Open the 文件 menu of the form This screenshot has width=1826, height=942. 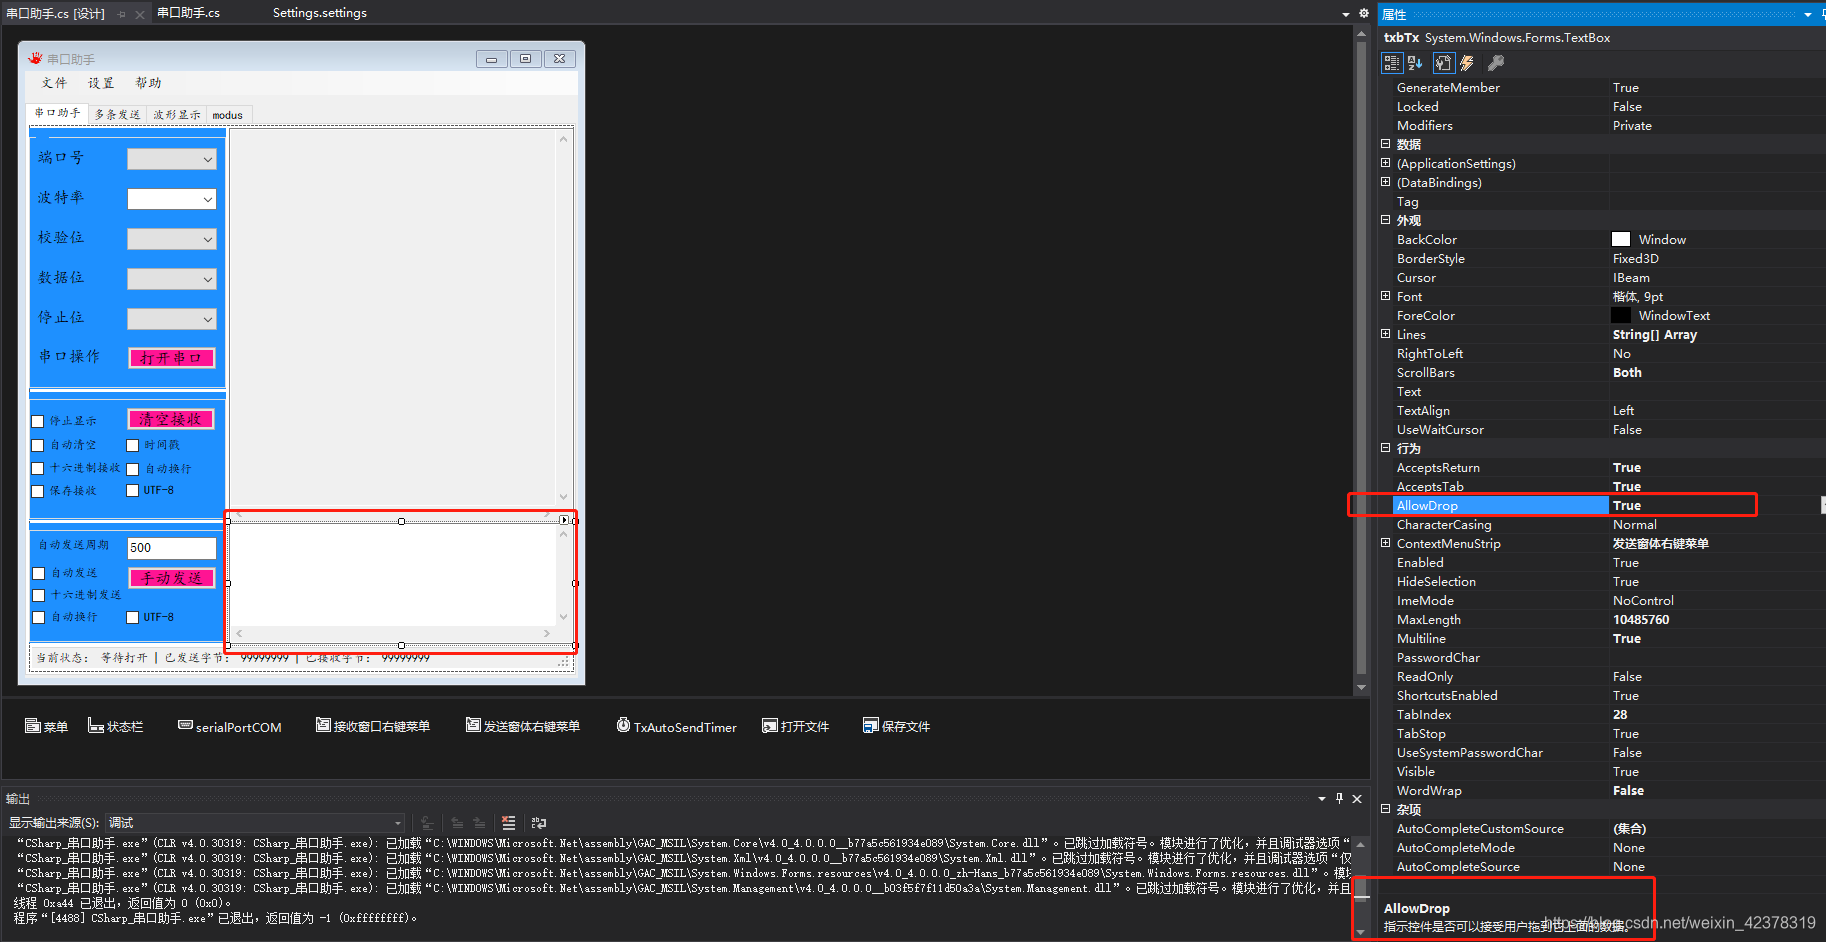tap(54, 83)
